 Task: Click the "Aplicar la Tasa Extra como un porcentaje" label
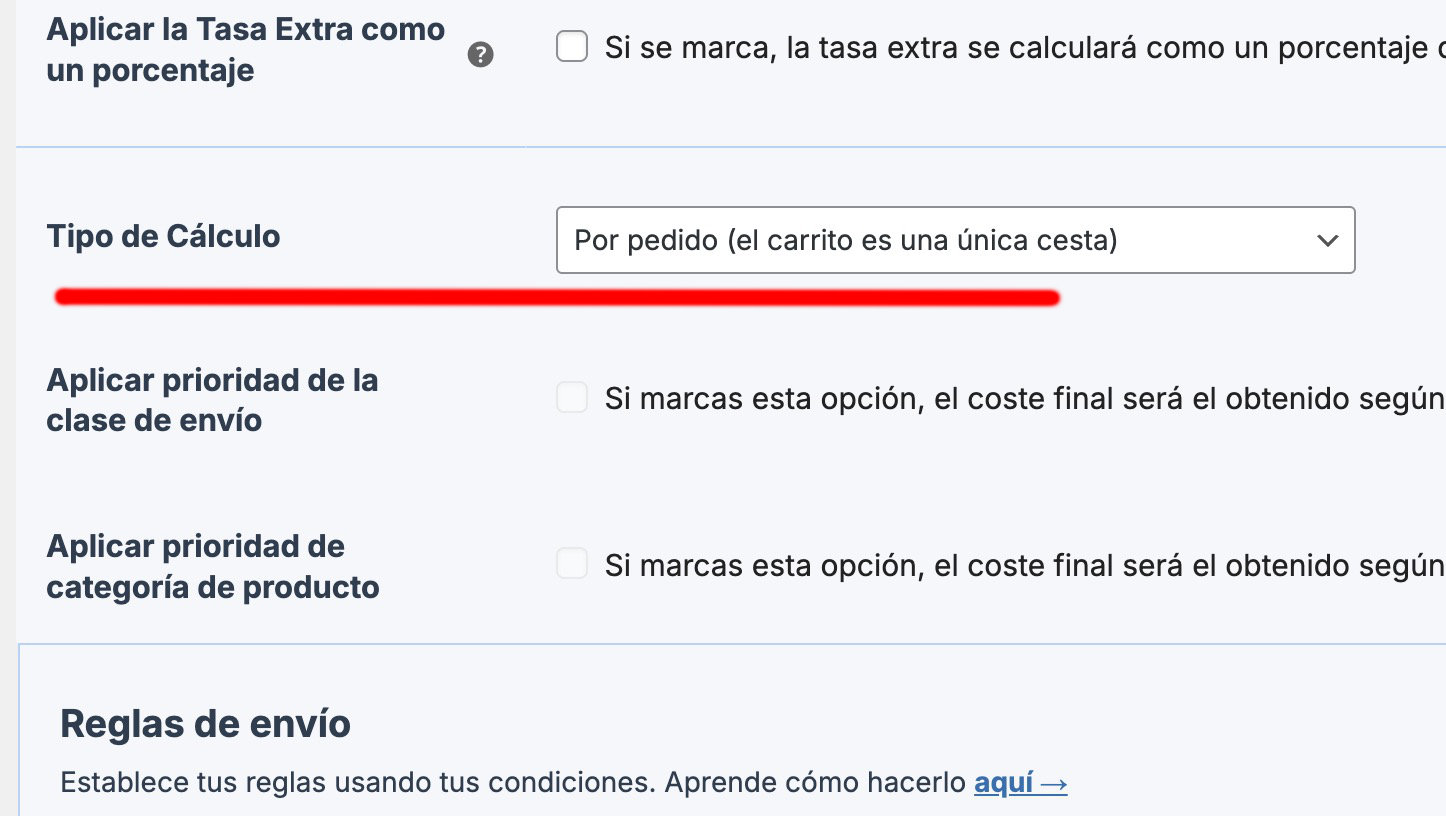[x=245, y=50]
